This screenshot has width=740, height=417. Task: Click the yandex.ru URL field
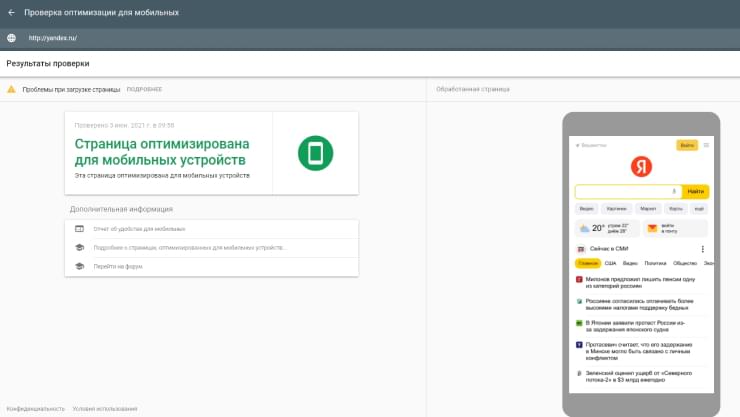click(53, 38)
